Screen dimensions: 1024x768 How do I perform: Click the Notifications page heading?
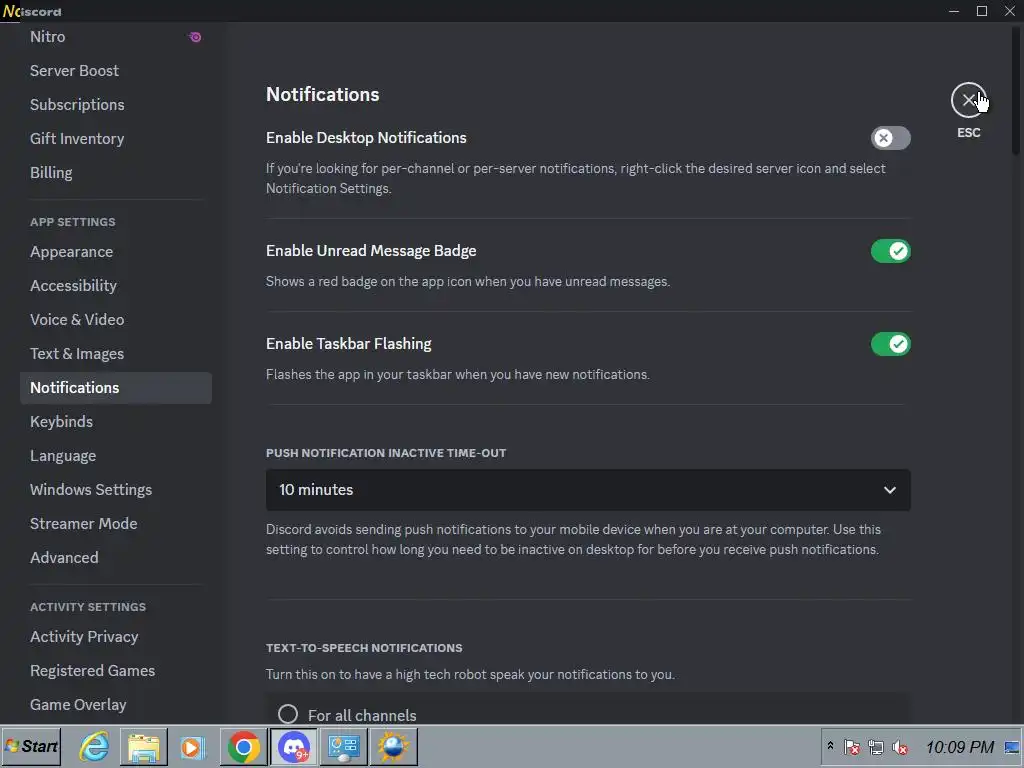pyautogui.click(x=323, y=94)
